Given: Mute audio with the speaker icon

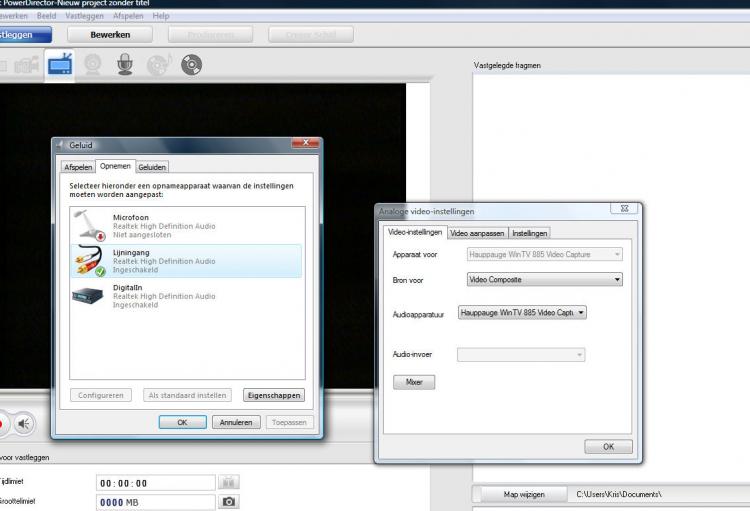Looking at the screenshot, I should point(24,424).
